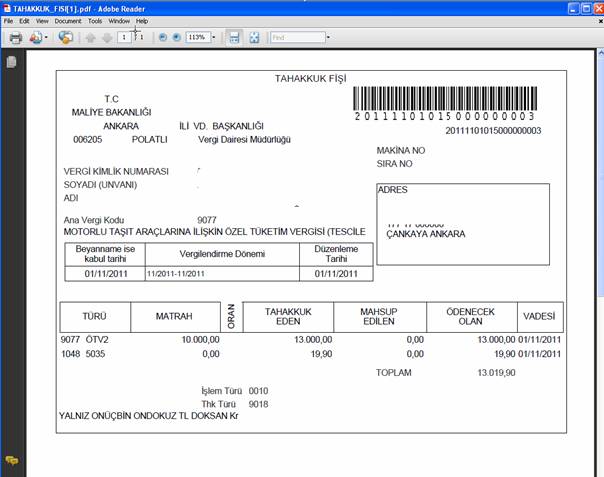The image size is (604, 477).
Task: Toggle single full page view icon
Action: (254, 38)
